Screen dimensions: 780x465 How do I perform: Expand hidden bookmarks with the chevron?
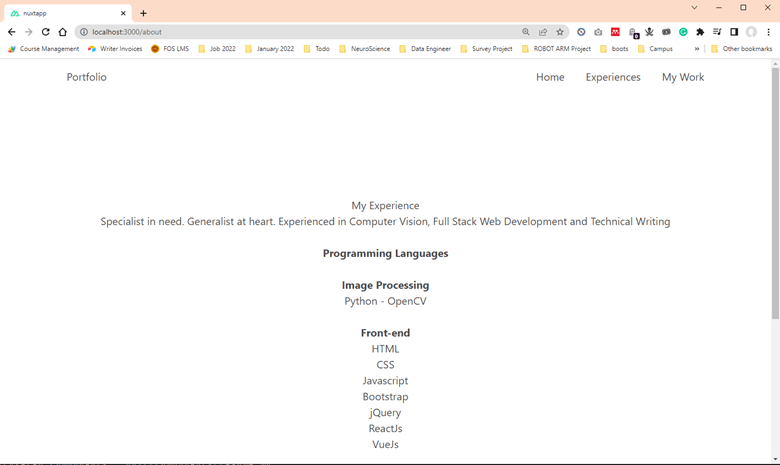[x=696, y=48]
